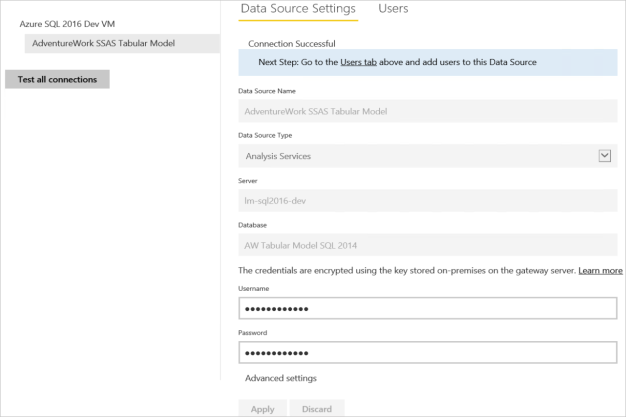Switch to the Users tab
626x417 pixels.
coord(393,9)
